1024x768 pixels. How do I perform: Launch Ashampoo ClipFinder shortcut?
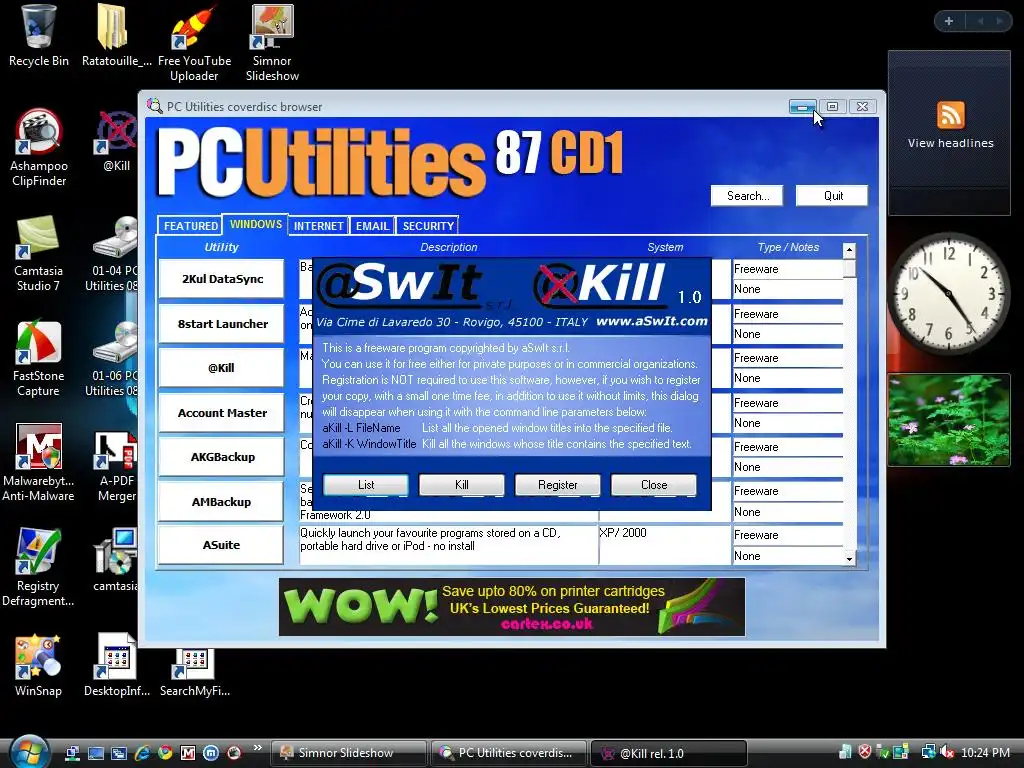point(39,148)
